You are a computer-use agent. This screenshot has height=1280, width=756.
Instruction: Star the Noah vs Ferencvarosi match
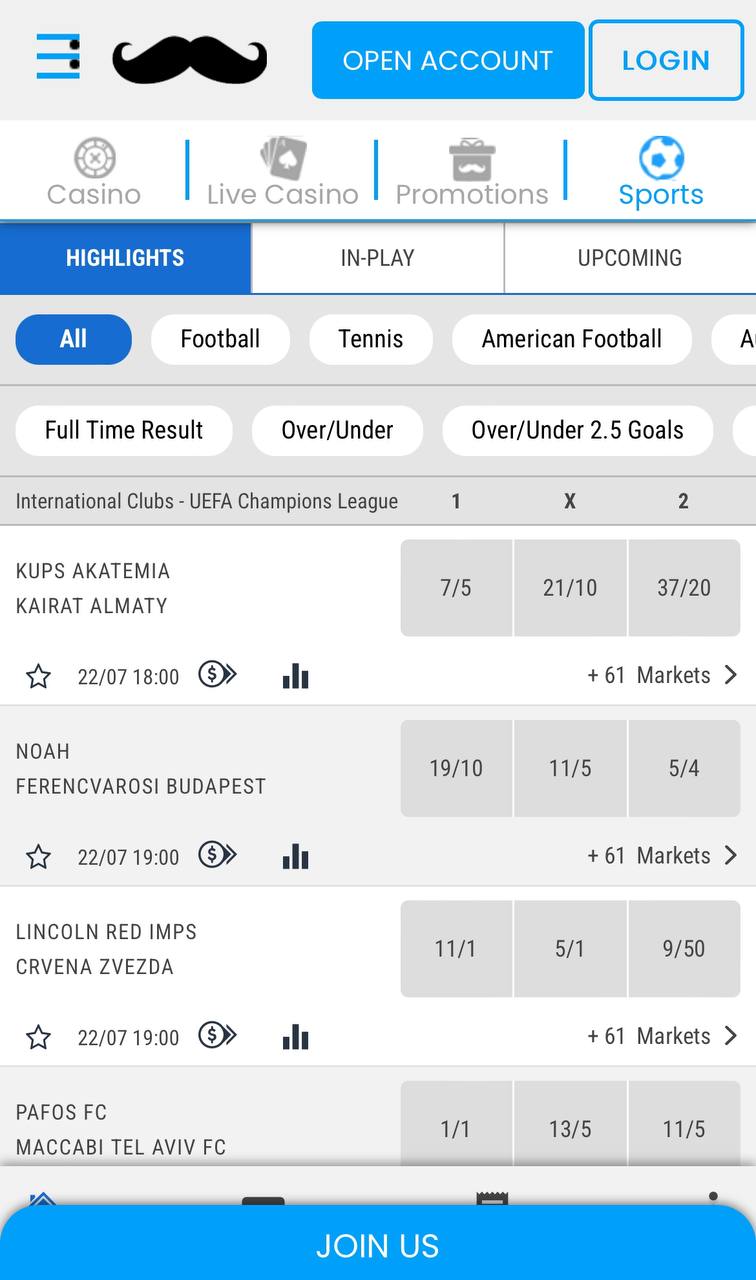tap(38, 857)
